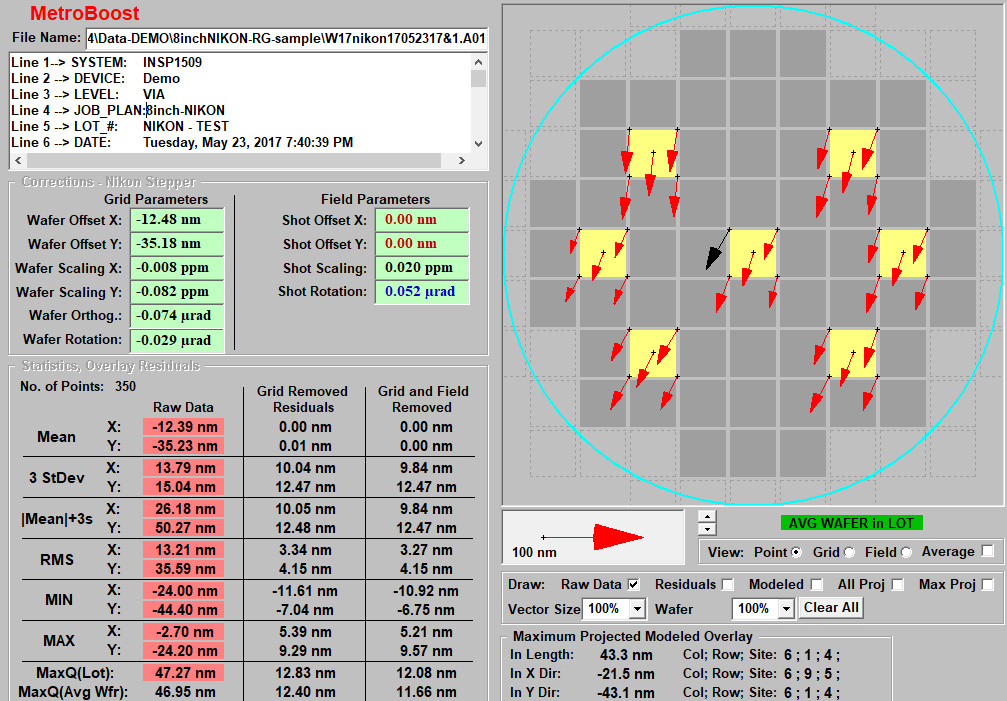Click the black average vector arrow on wafer map

click(x=712, y=253)
